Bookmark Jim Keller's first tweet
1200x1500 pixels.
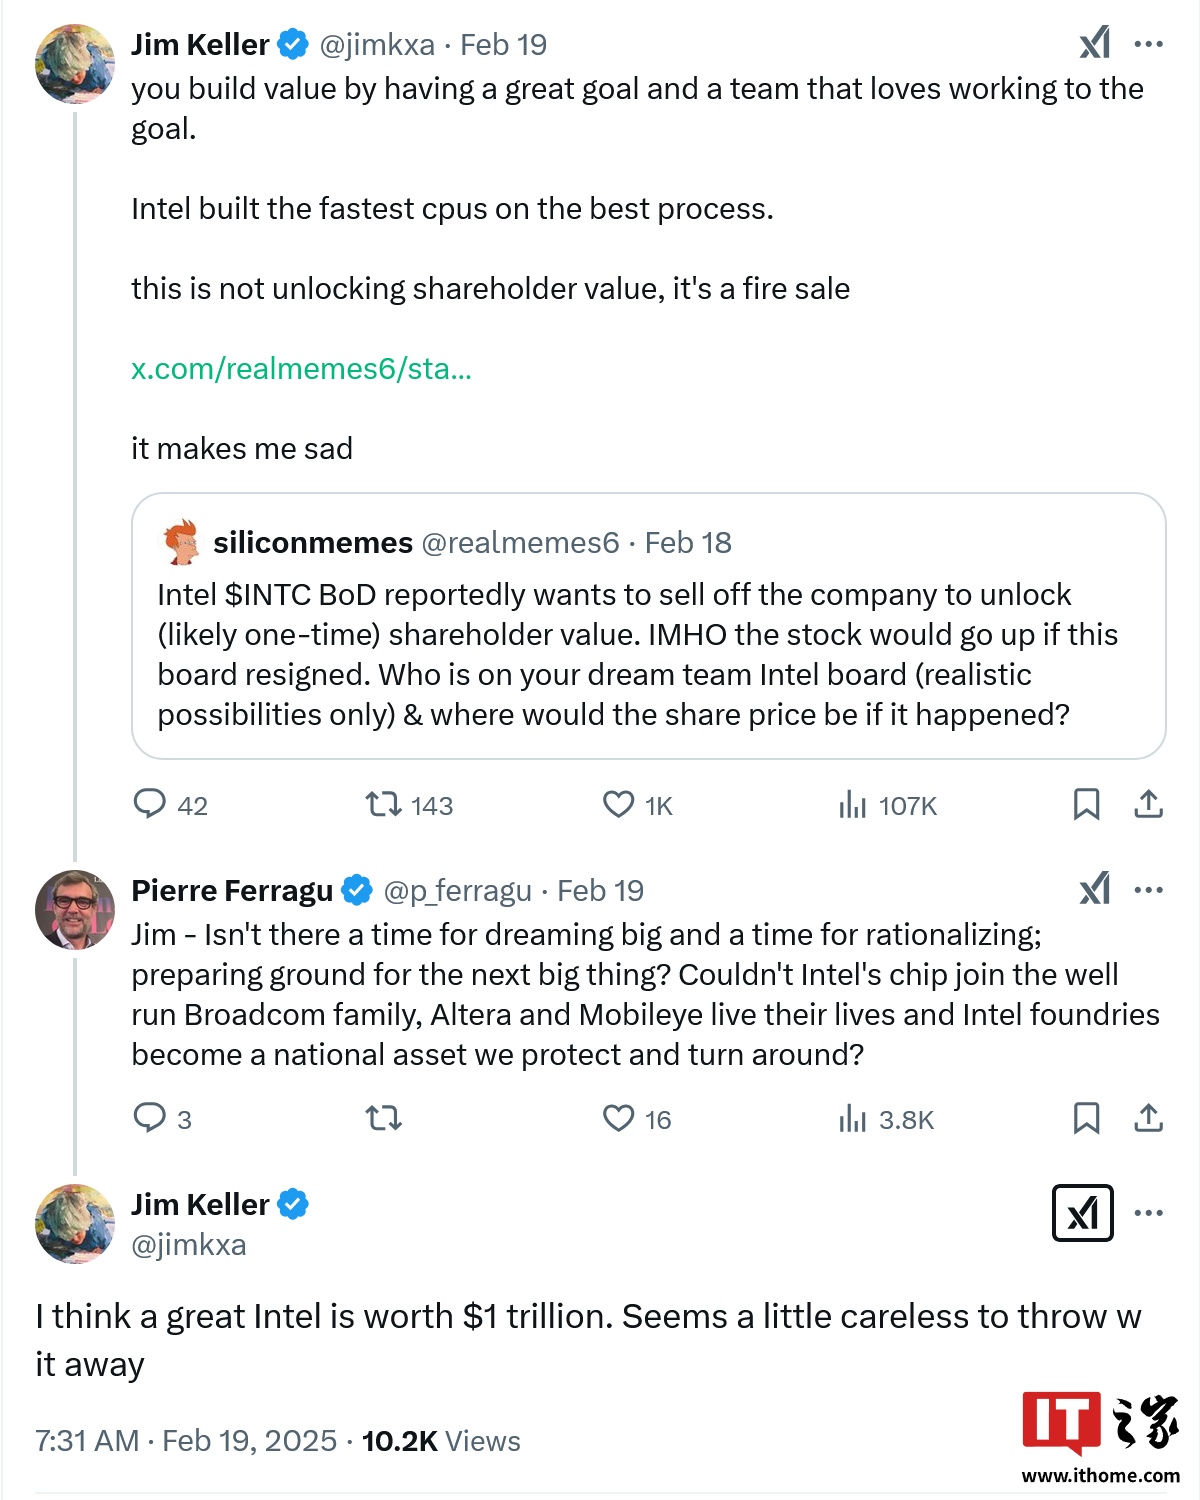[x=1086, y=804]
